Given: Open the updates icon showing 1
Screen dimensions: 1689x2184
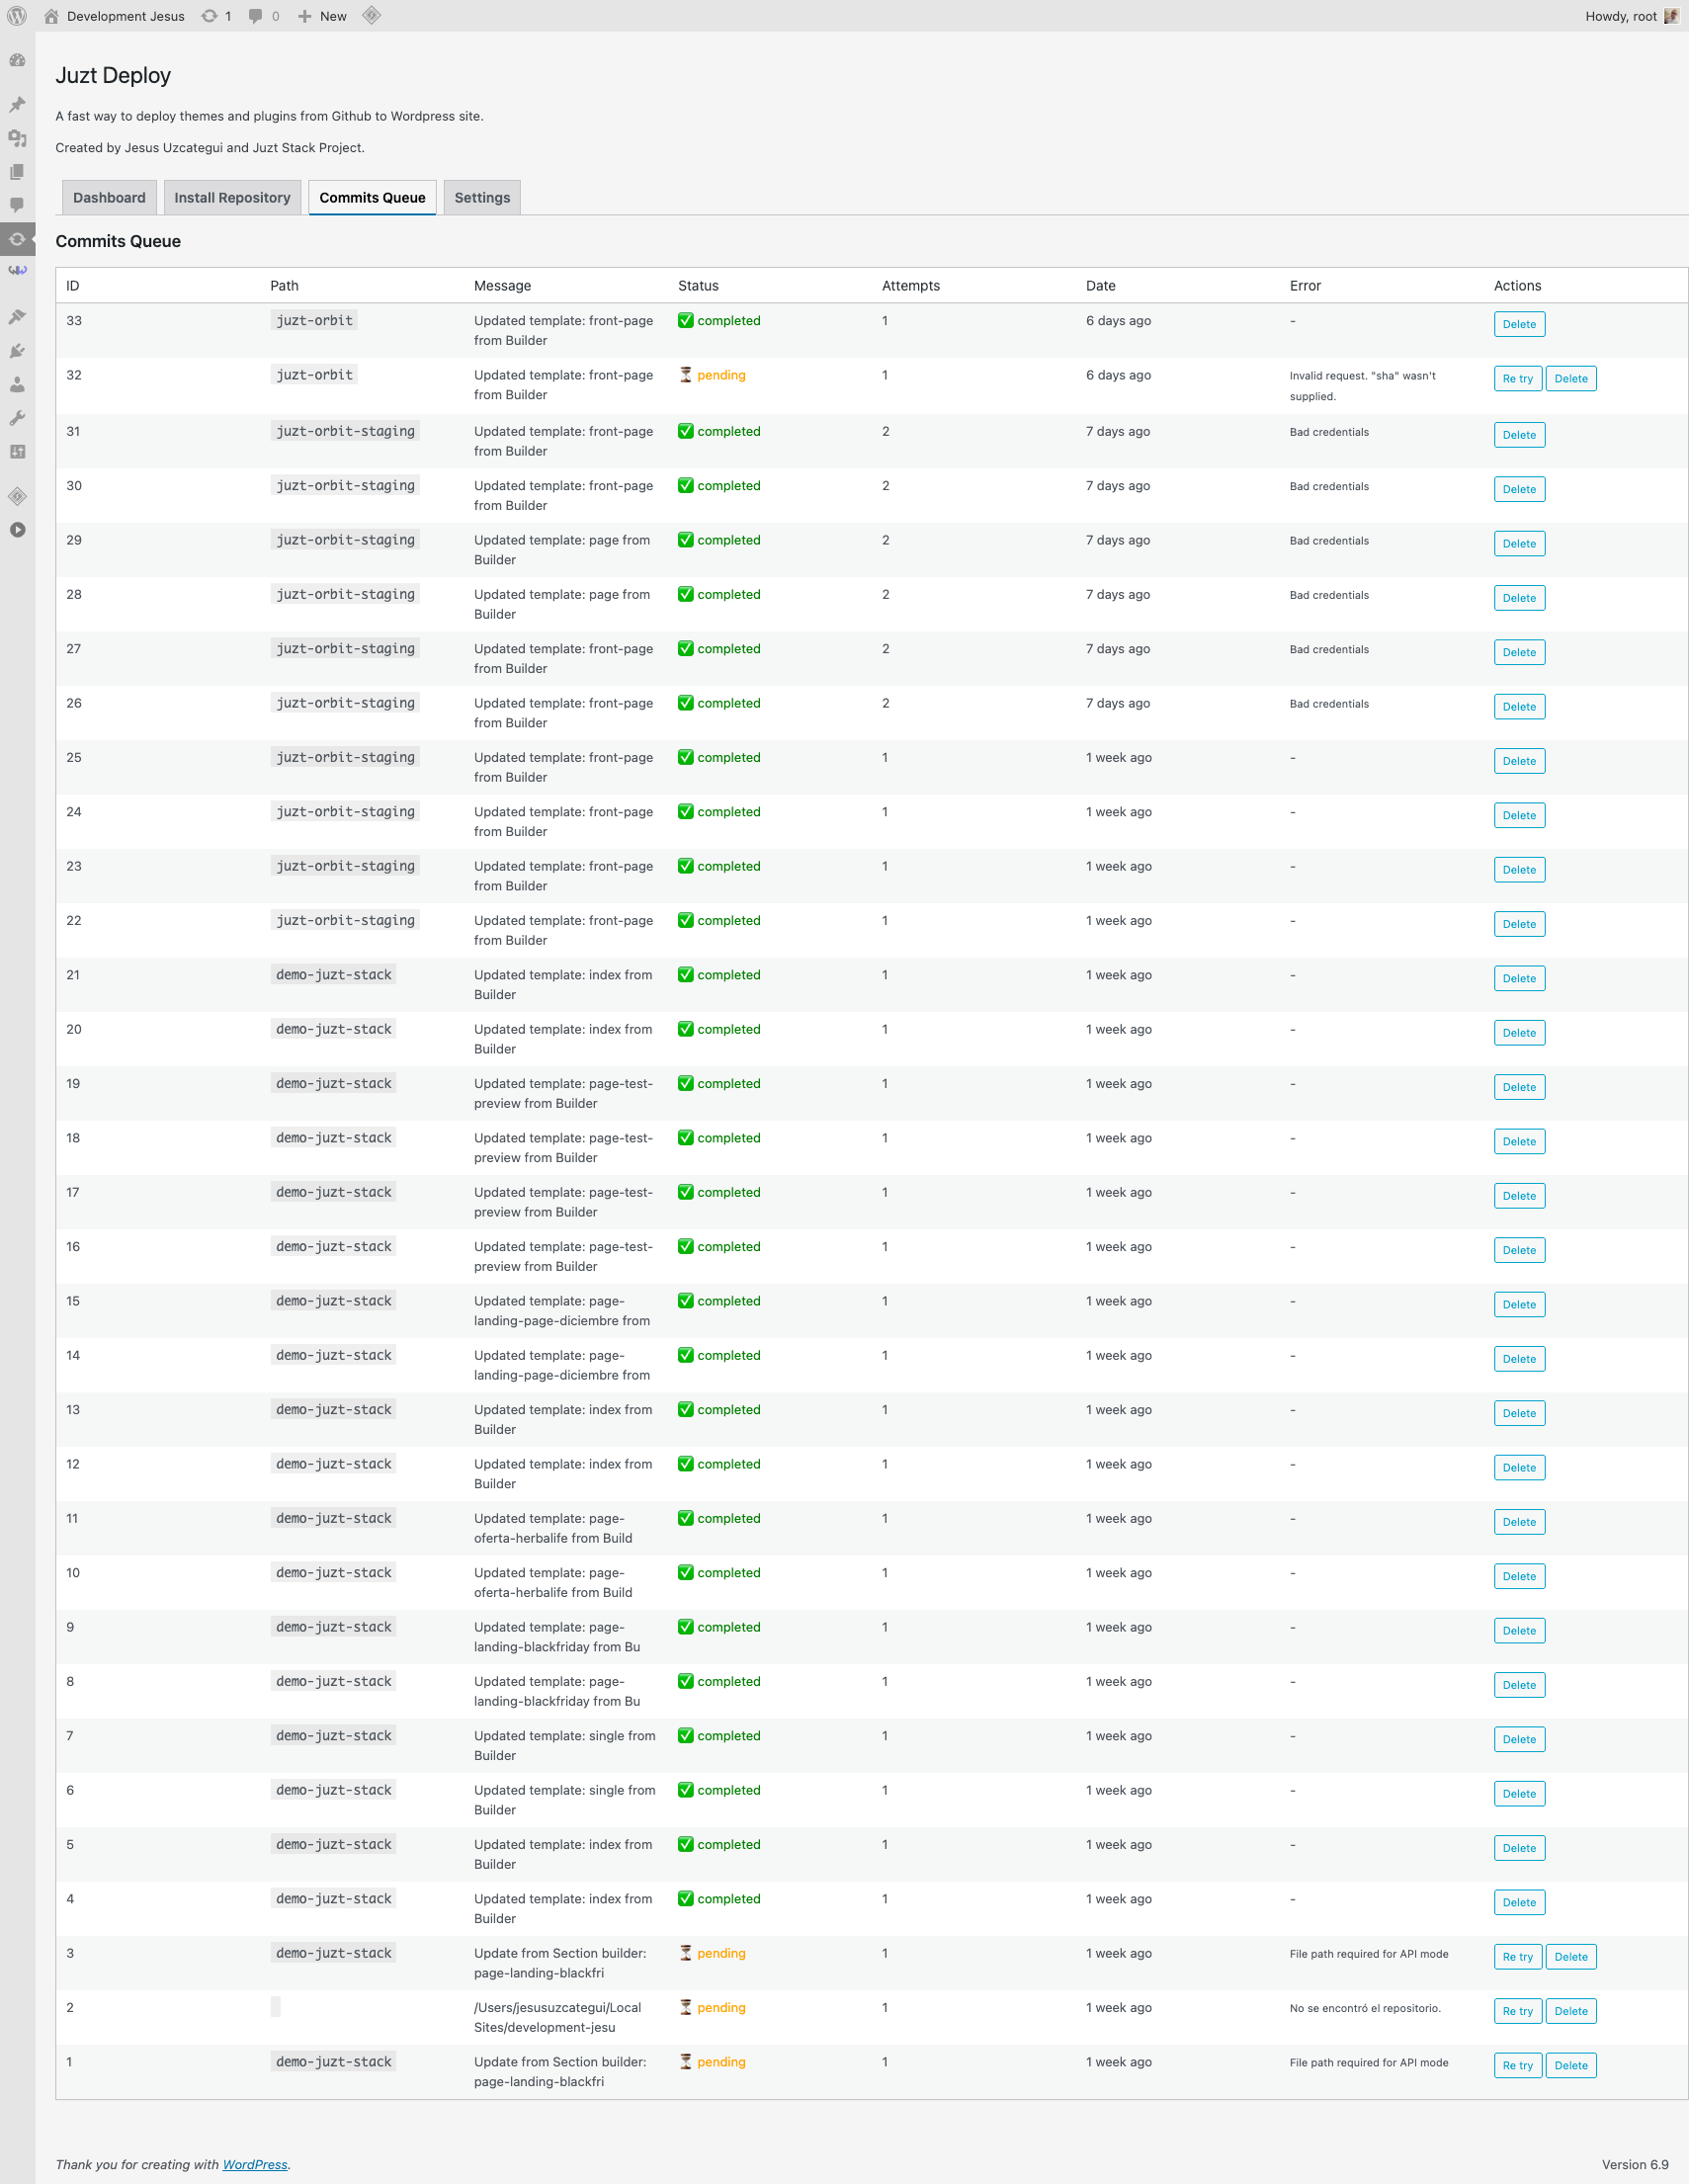Looking at the screenshot, I should [216, 16].
